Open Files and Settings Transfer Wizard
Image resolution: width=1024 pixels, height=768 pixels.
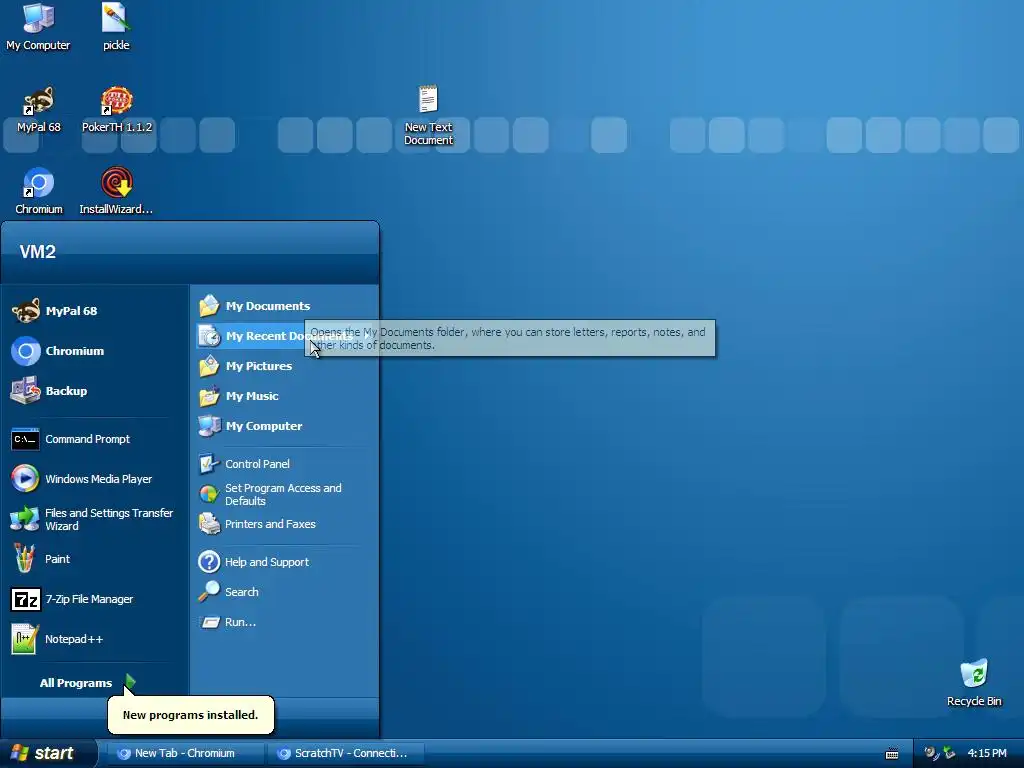[95, 519]
